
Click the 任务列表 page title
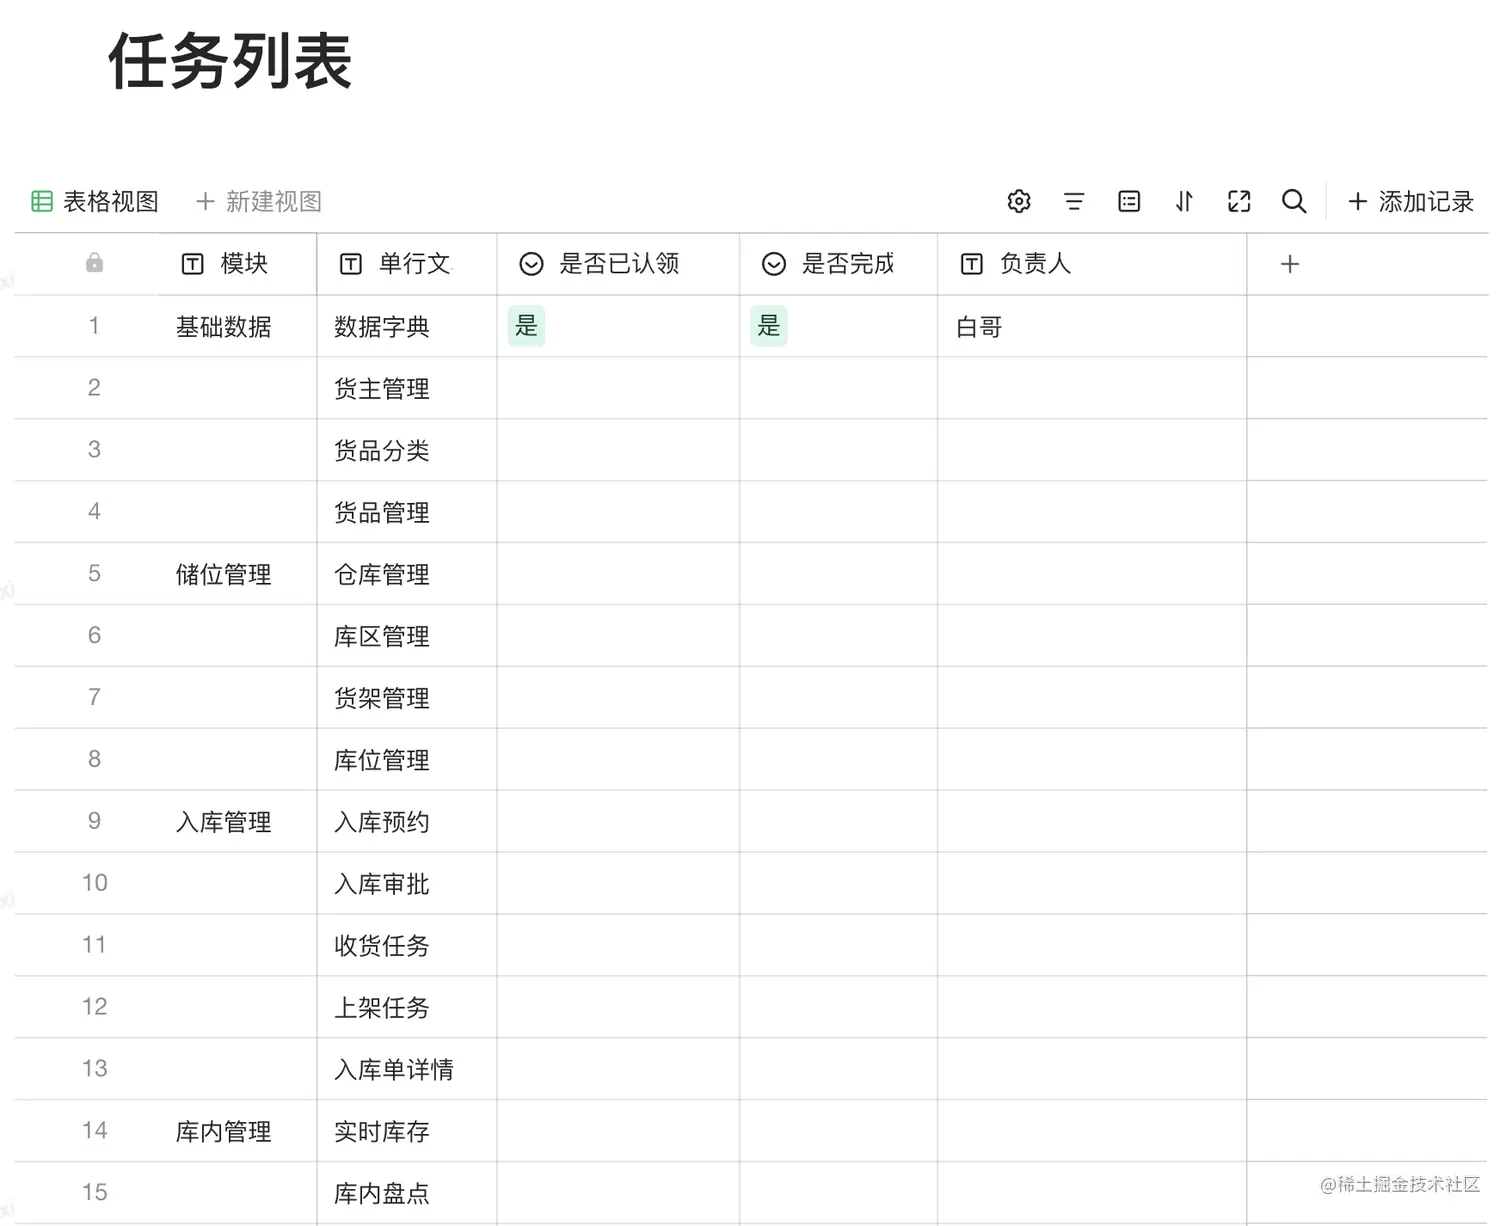point(230,61)
